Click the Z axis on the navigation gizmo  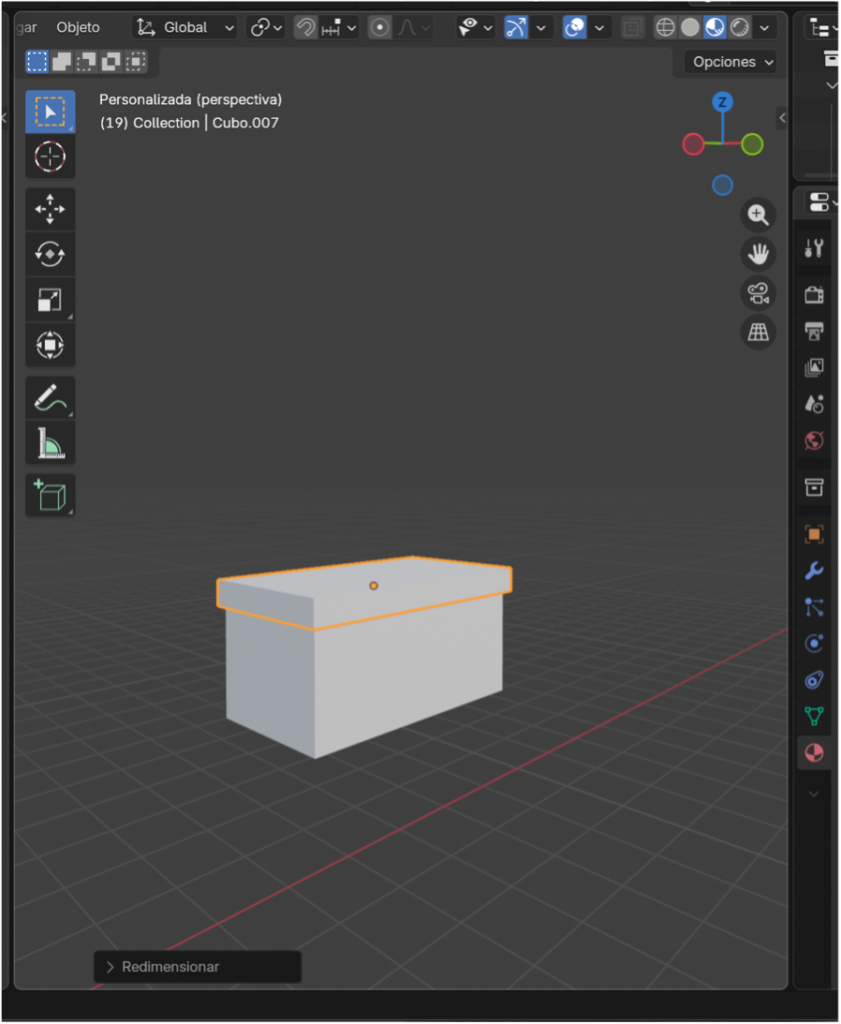[722, 101]
